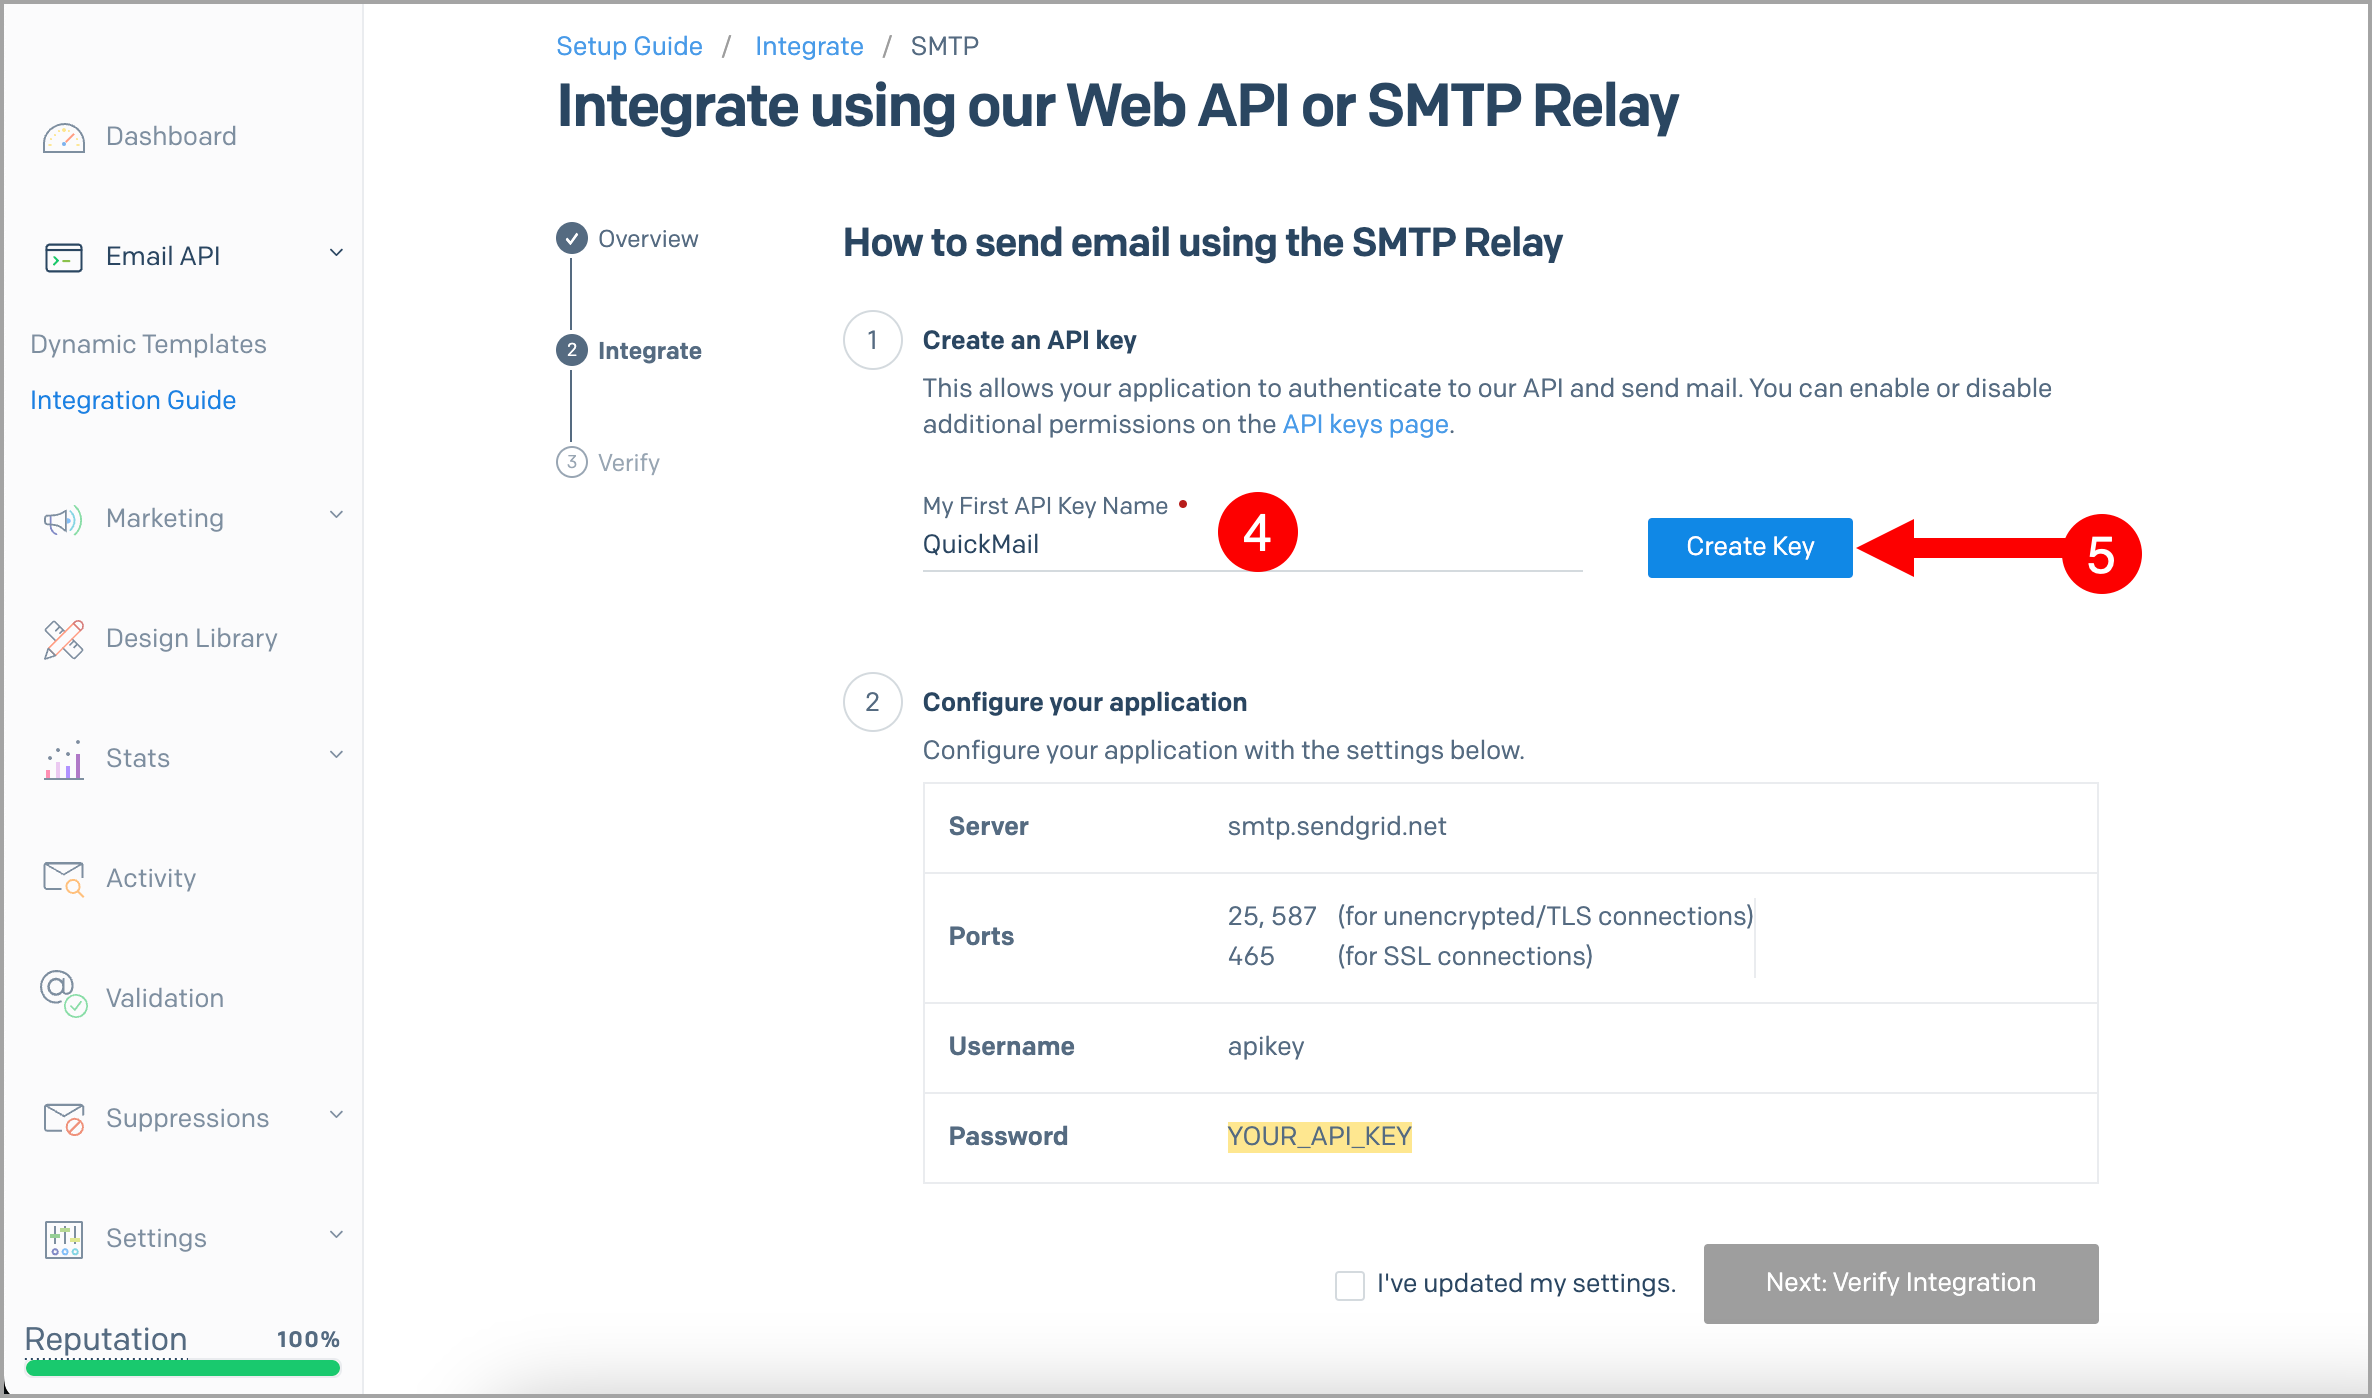
Task: Open Activity menu item
Action: click(151, 878)
